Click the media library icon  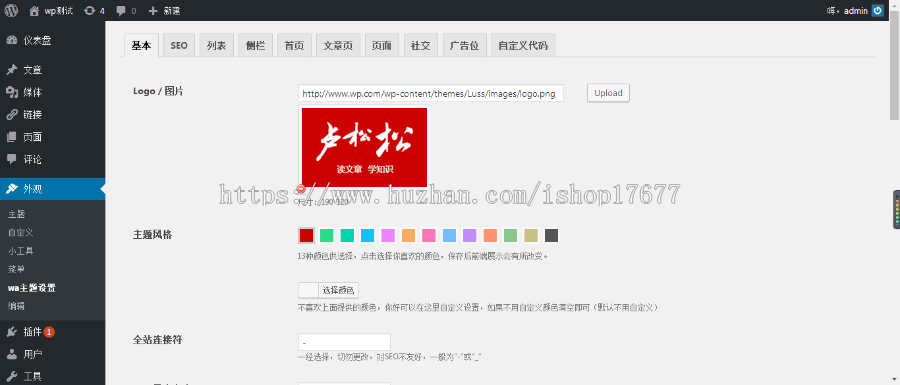pyautogui.click(x=11, y=92)
